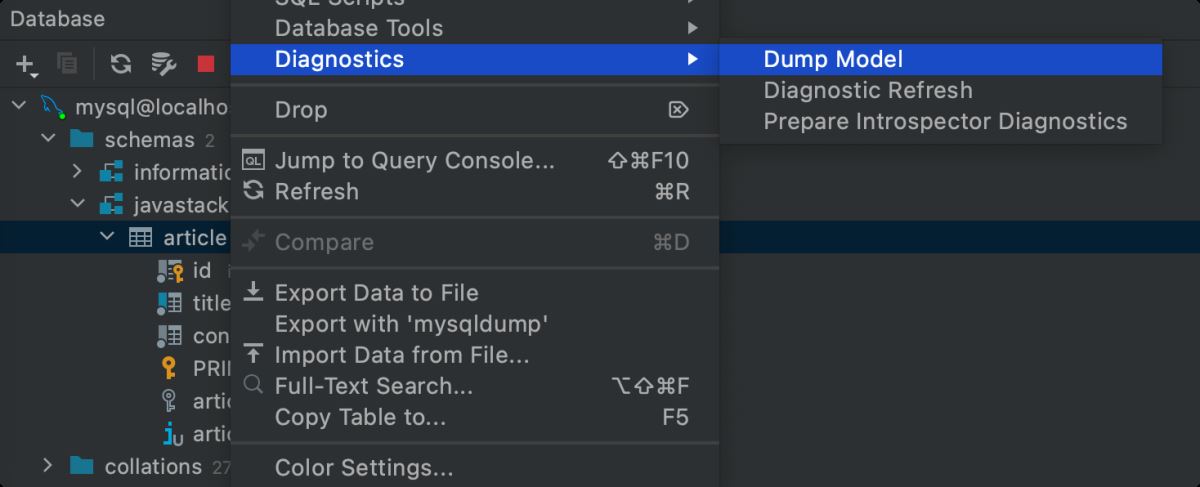Open Color Settings menu option

[364, 467]
